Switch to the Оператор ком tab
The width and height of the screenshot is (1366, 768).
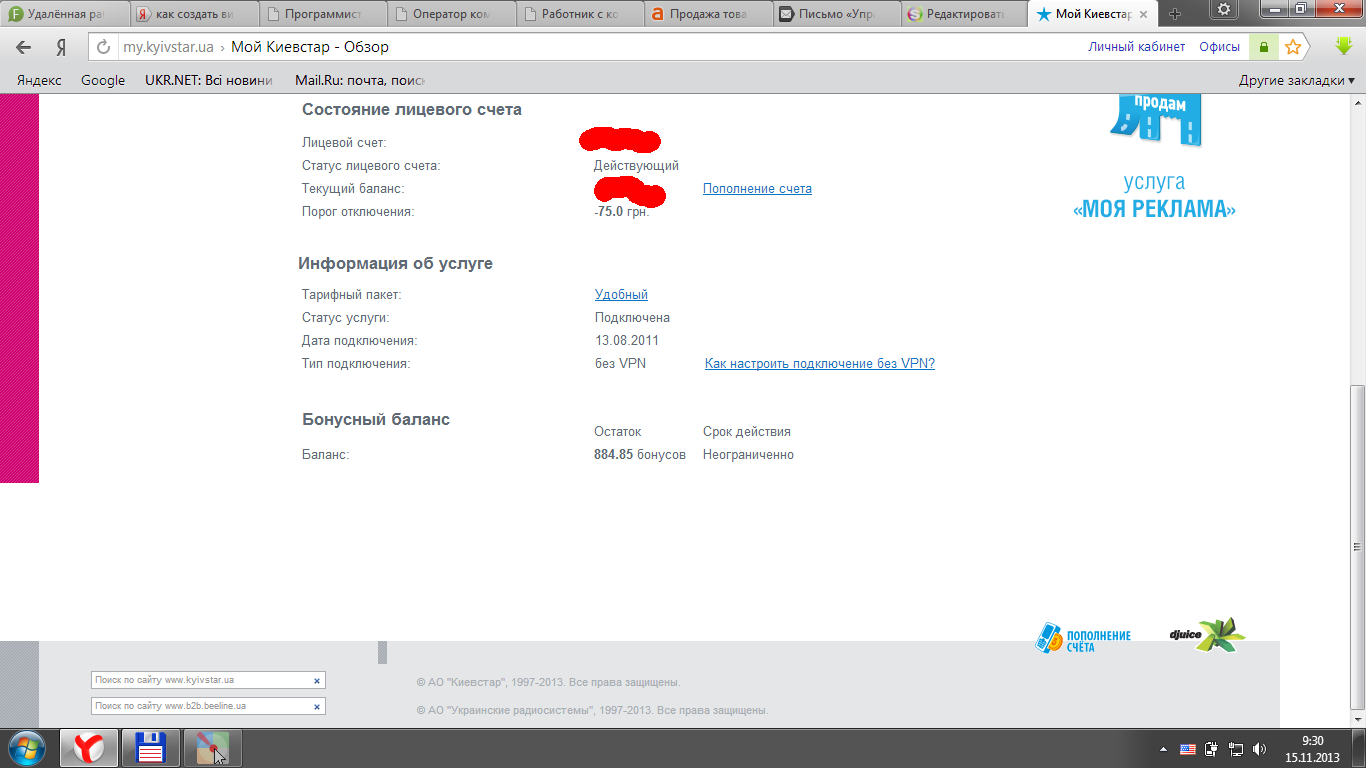click(x=452, y=14)
